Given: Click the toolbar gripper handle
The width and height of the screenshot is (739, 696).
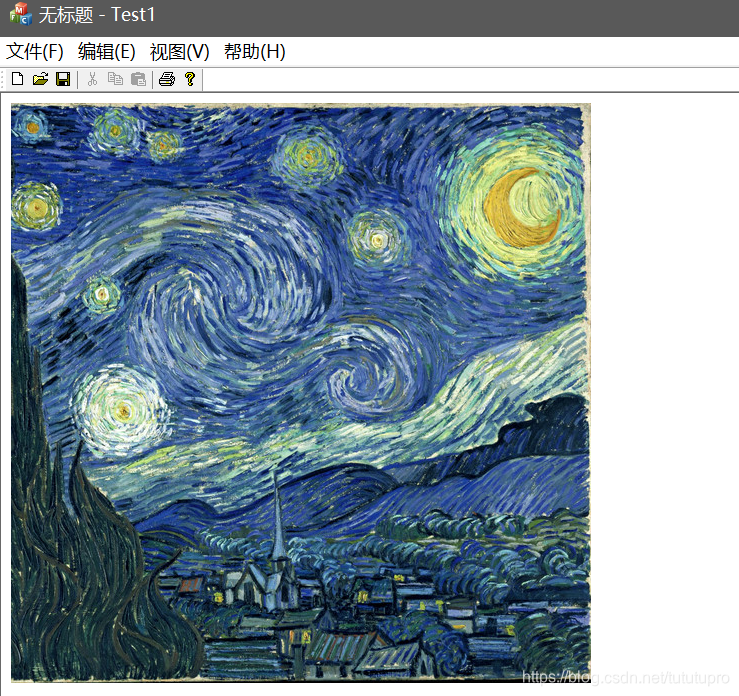Looking at the screenshot, I should coord(3,79).
